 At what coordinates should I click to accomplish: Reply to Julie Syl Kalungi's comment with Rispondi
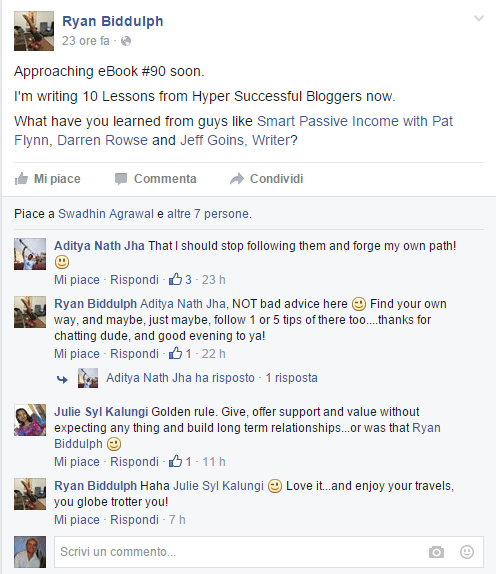[134, 462]
